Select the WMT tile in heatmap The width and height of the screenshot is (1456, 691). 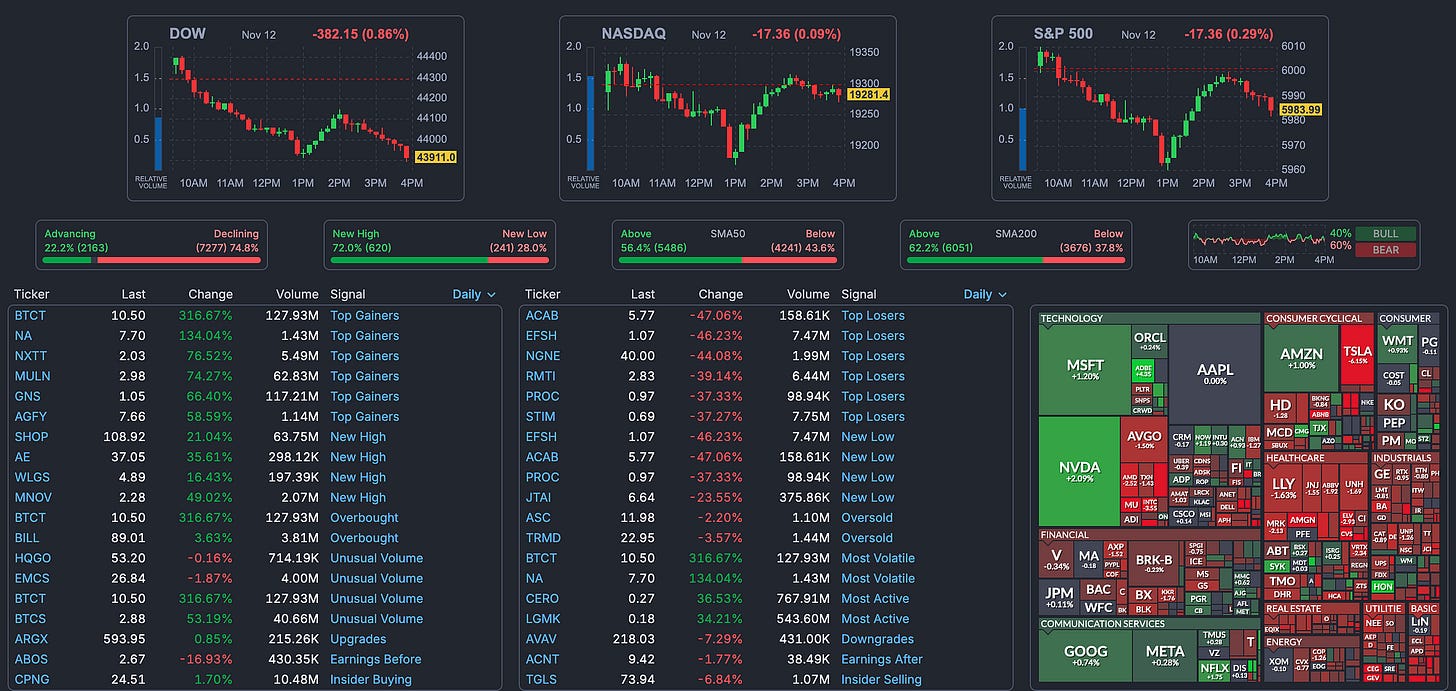(1397, 345)
